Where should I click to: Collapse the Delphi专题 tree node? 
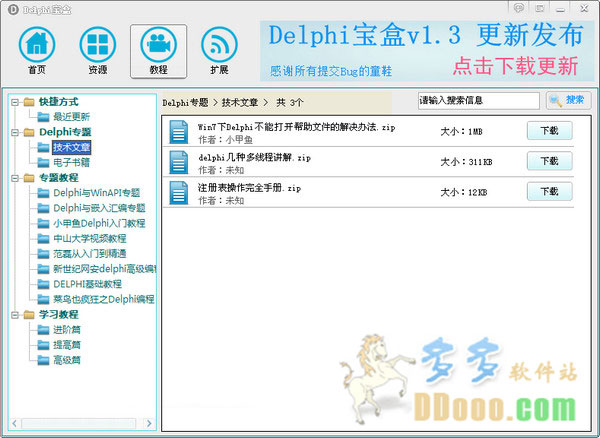tap(15, 133)
